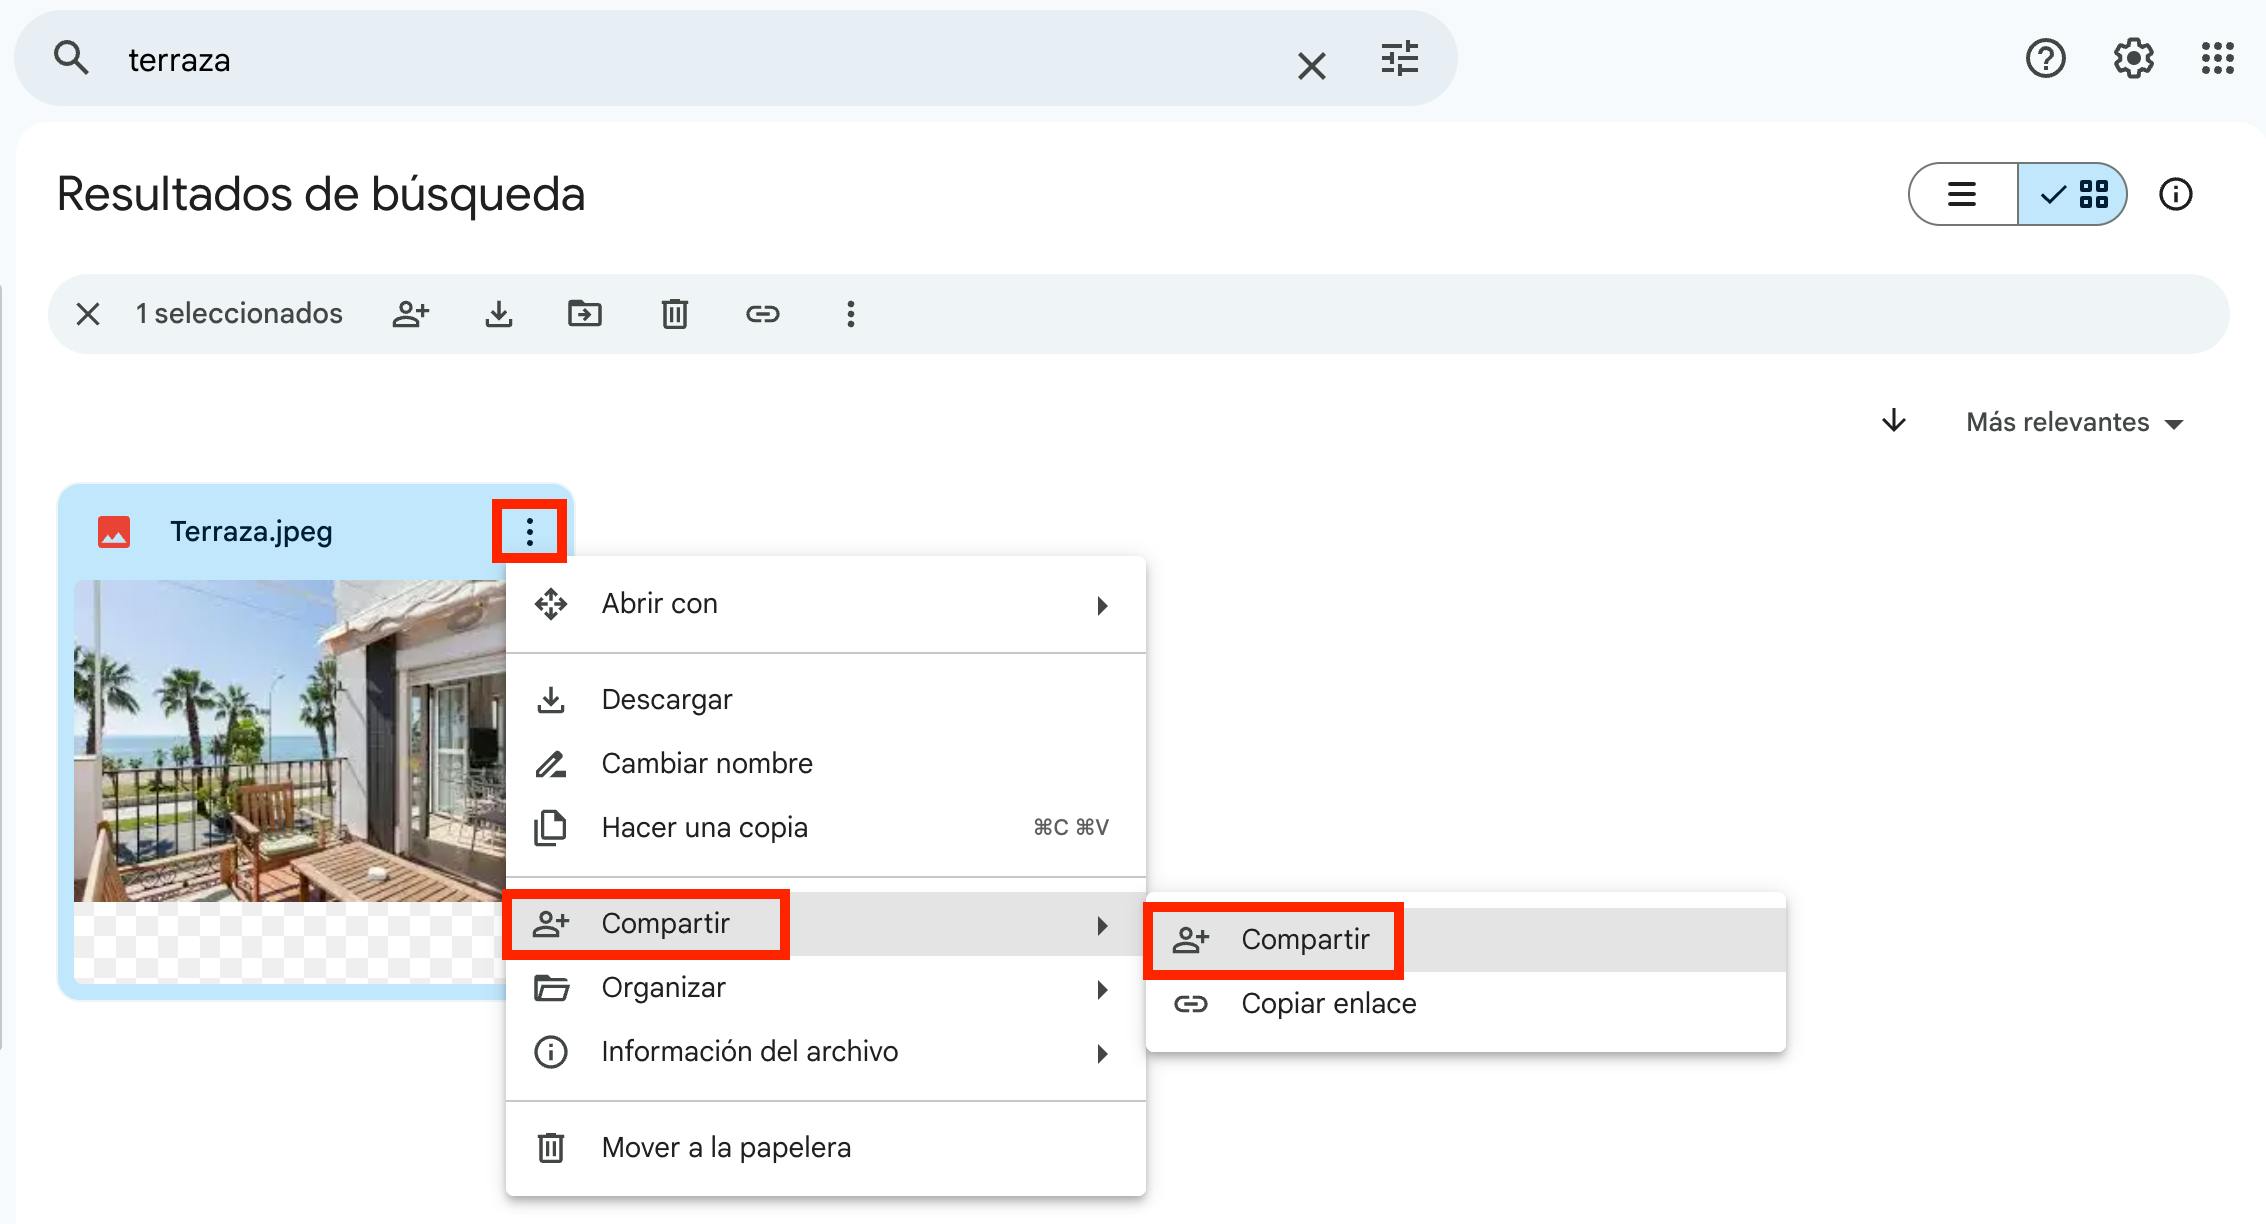Select Cambiar nombre from context menu
The height and width of the screenshot is (1224, 2266).
tap(707, 764)
